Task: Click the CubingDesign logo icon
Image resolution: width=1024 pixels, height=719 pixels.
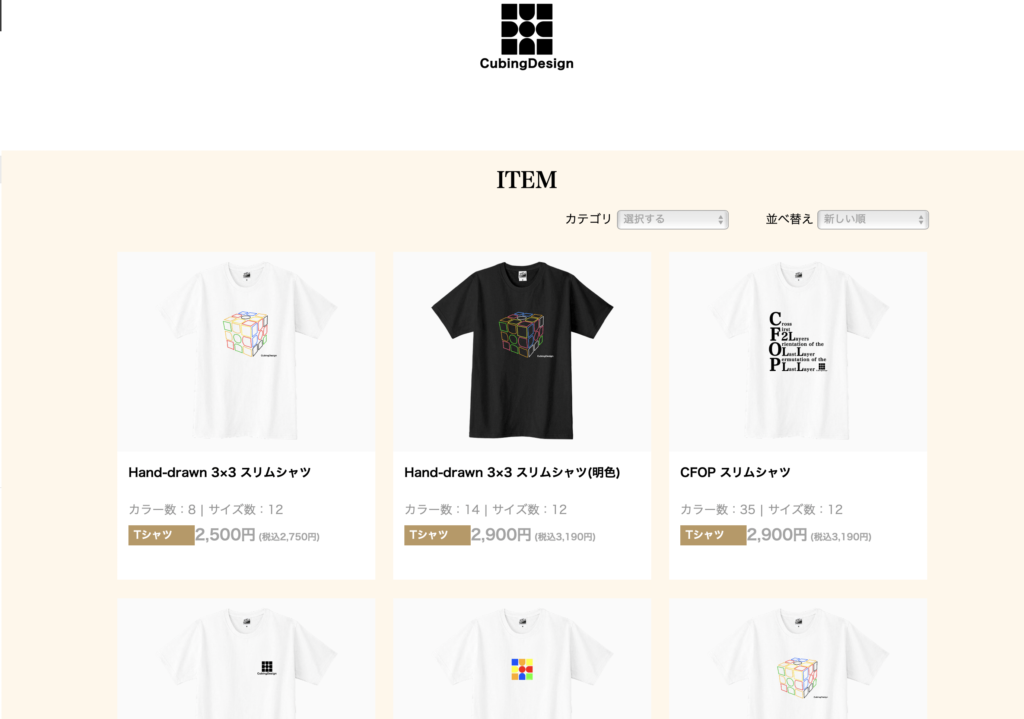Action: (x=526, y=29)
